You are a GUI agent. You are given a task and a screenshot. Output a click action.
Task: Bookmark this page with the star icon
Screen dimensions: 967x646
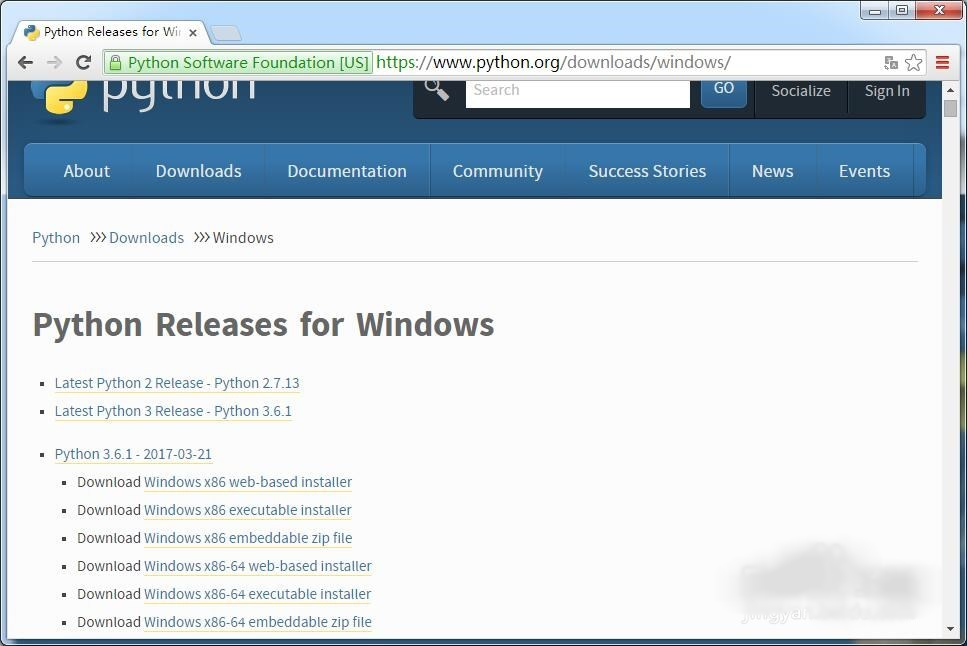click(x=913, y=62)
